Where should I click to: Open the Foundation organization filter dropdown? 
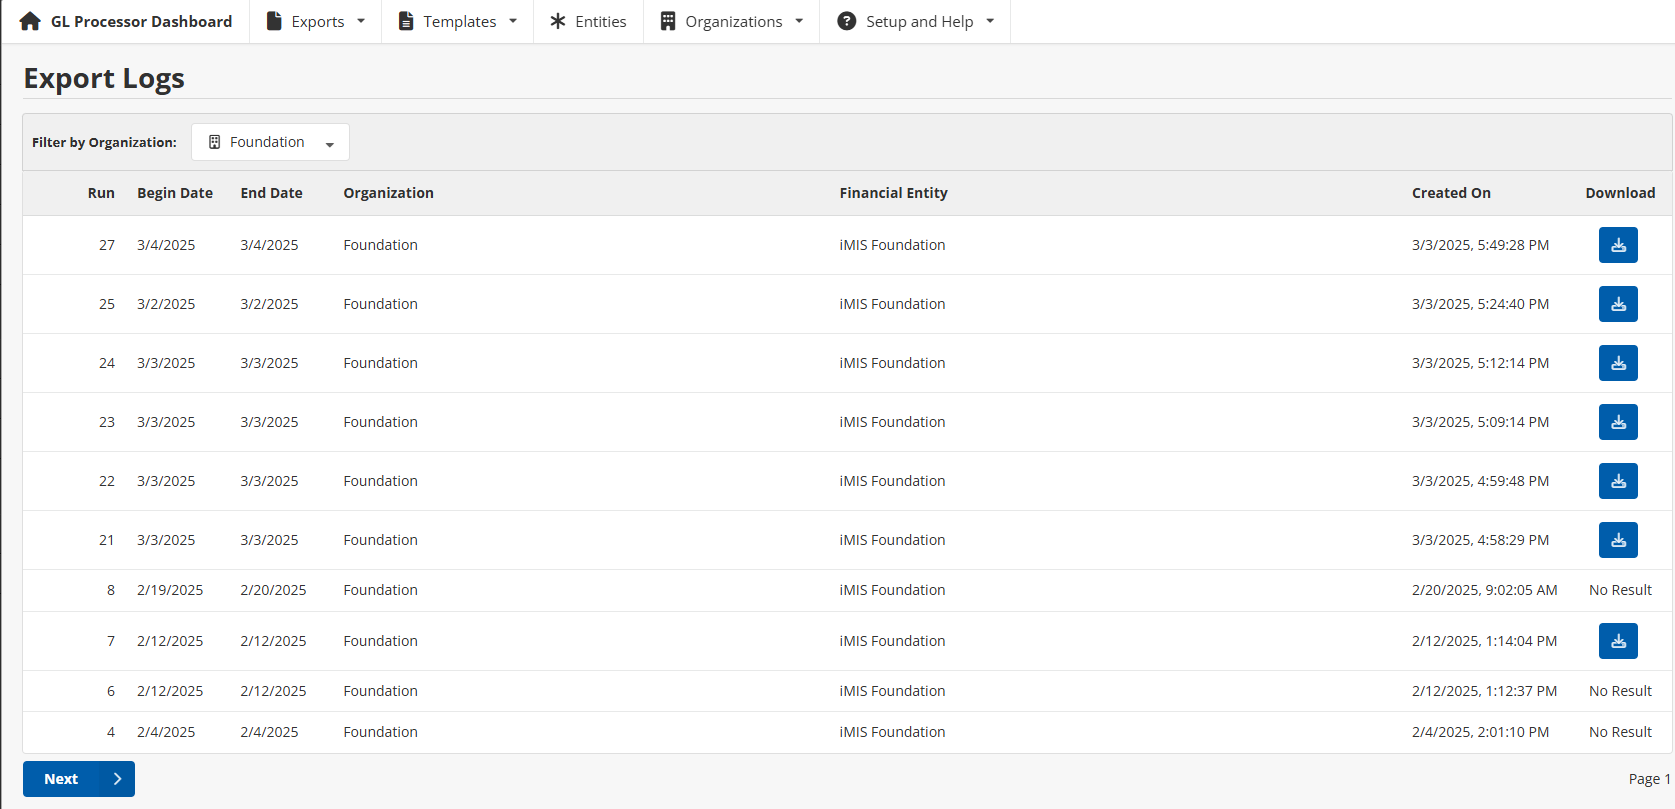coord(270,142)
